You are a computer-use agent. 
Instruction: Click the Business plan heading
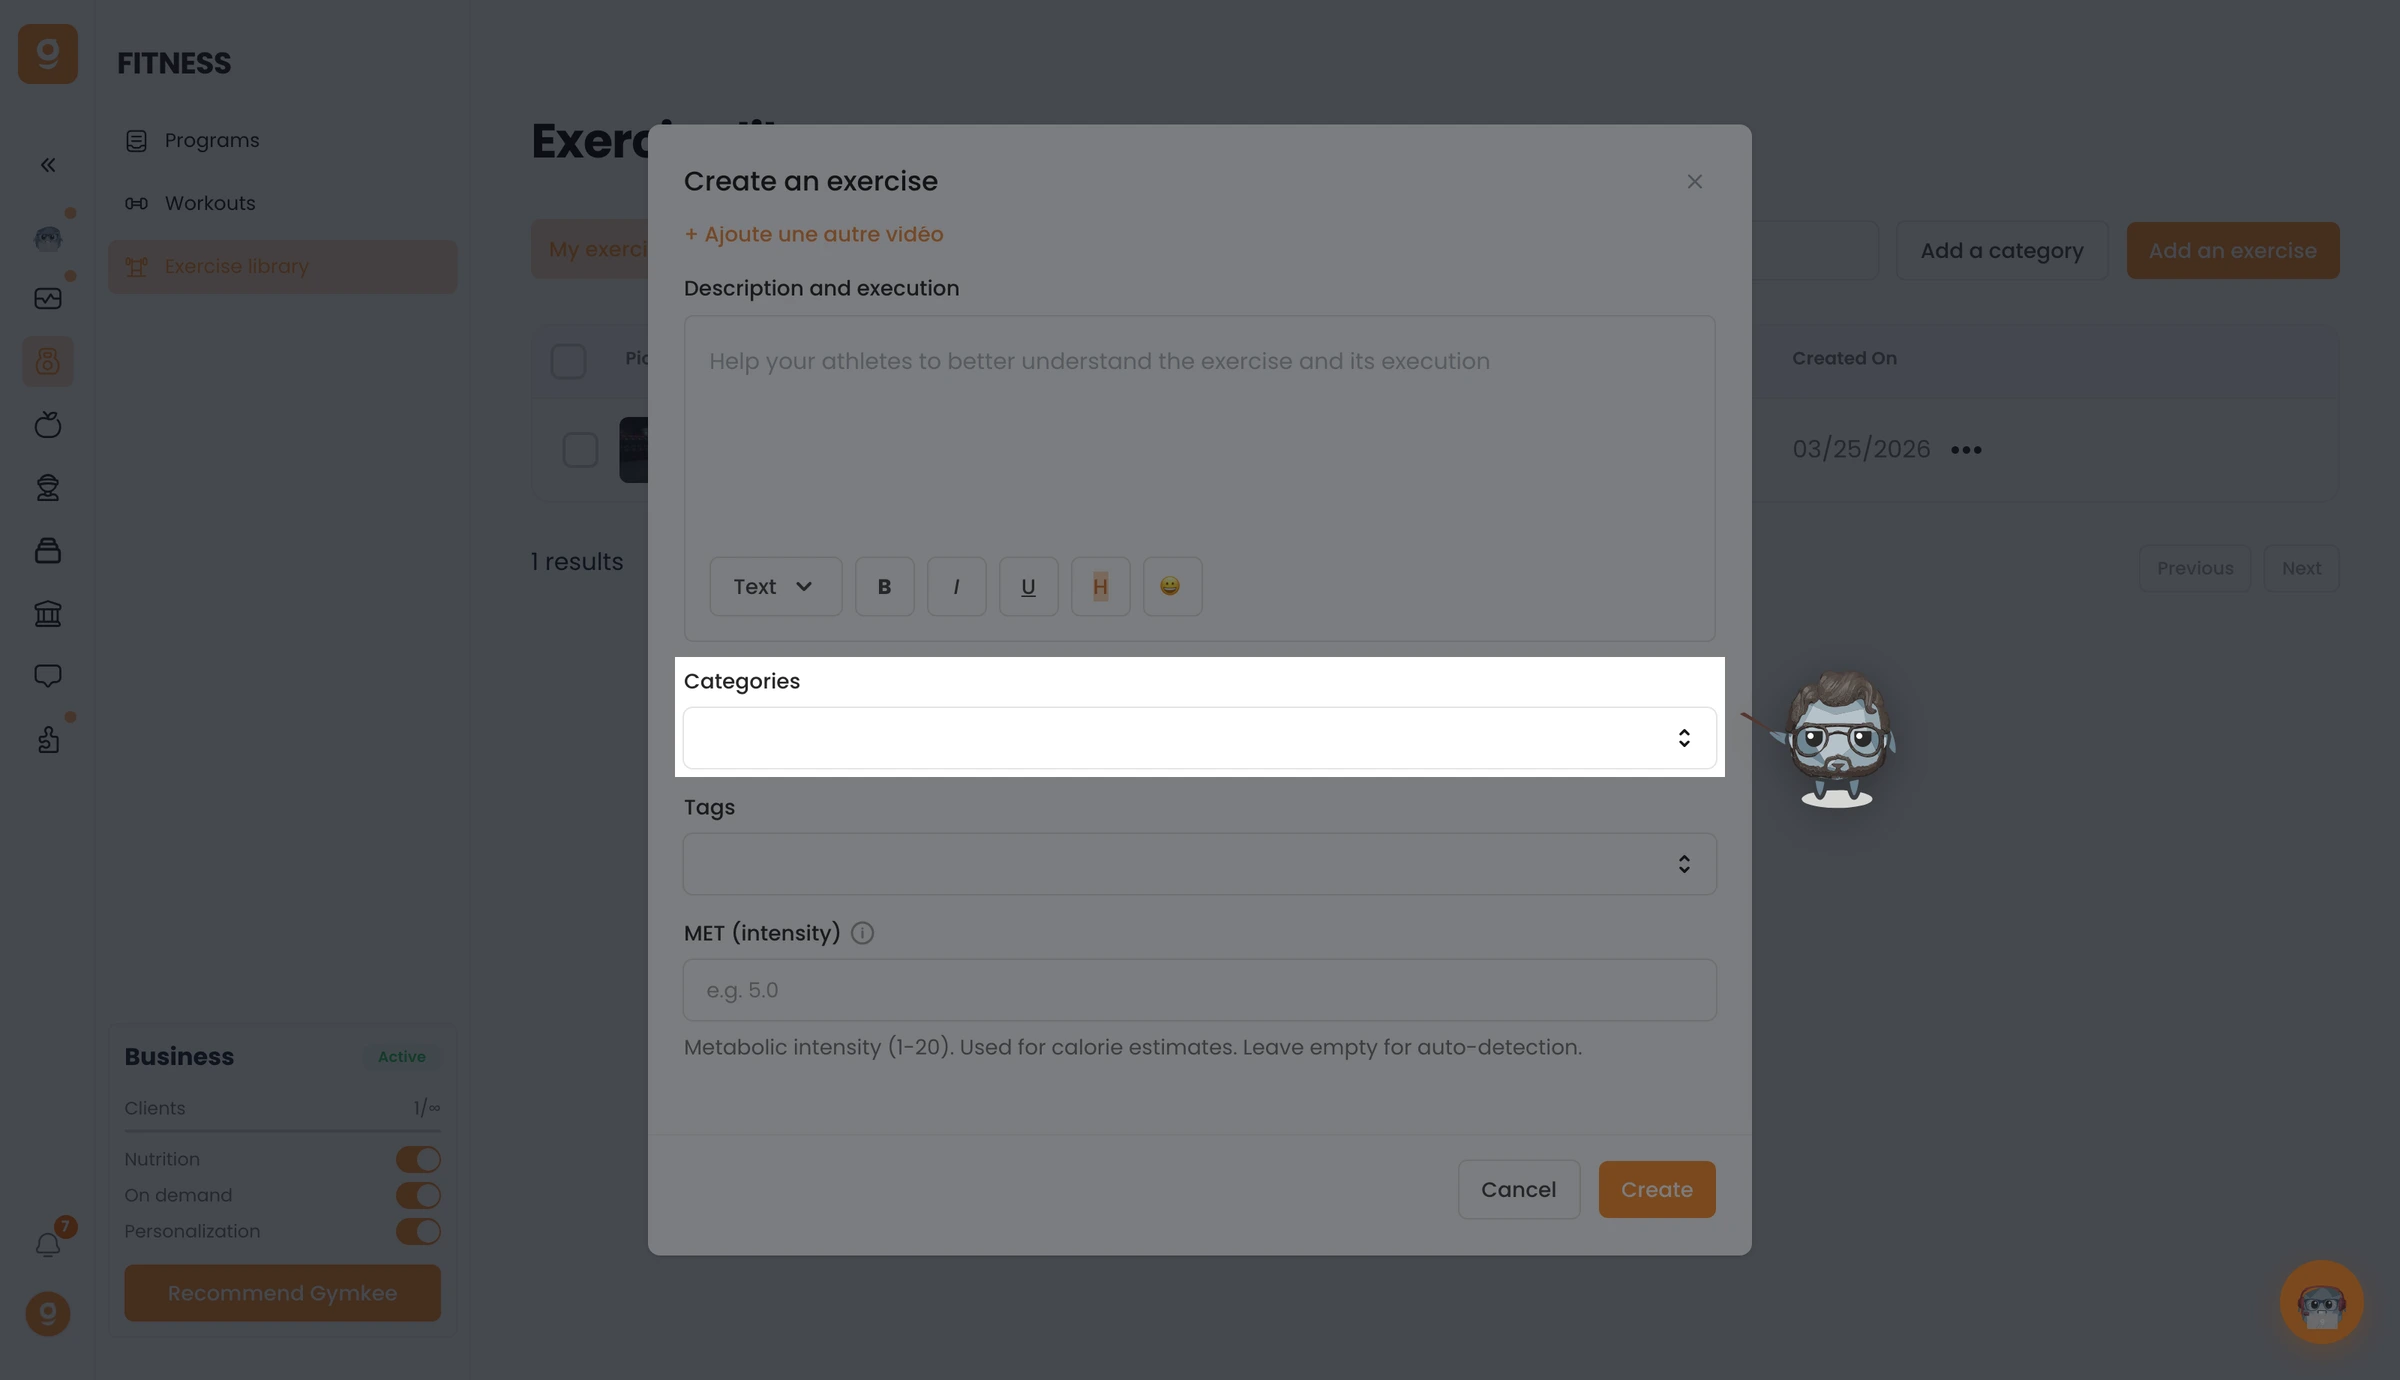click(x=179, y=1057)
